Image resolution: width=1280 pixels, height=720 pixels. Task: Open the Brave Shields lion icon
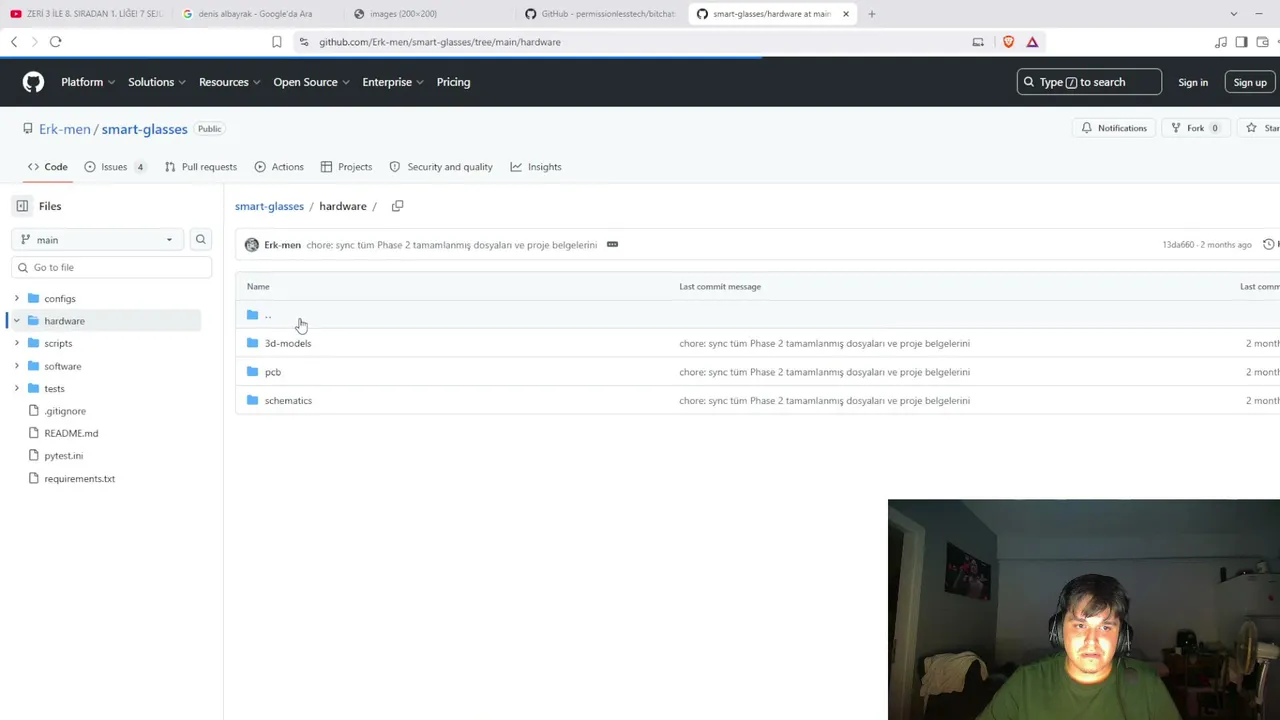[1008, 42]
